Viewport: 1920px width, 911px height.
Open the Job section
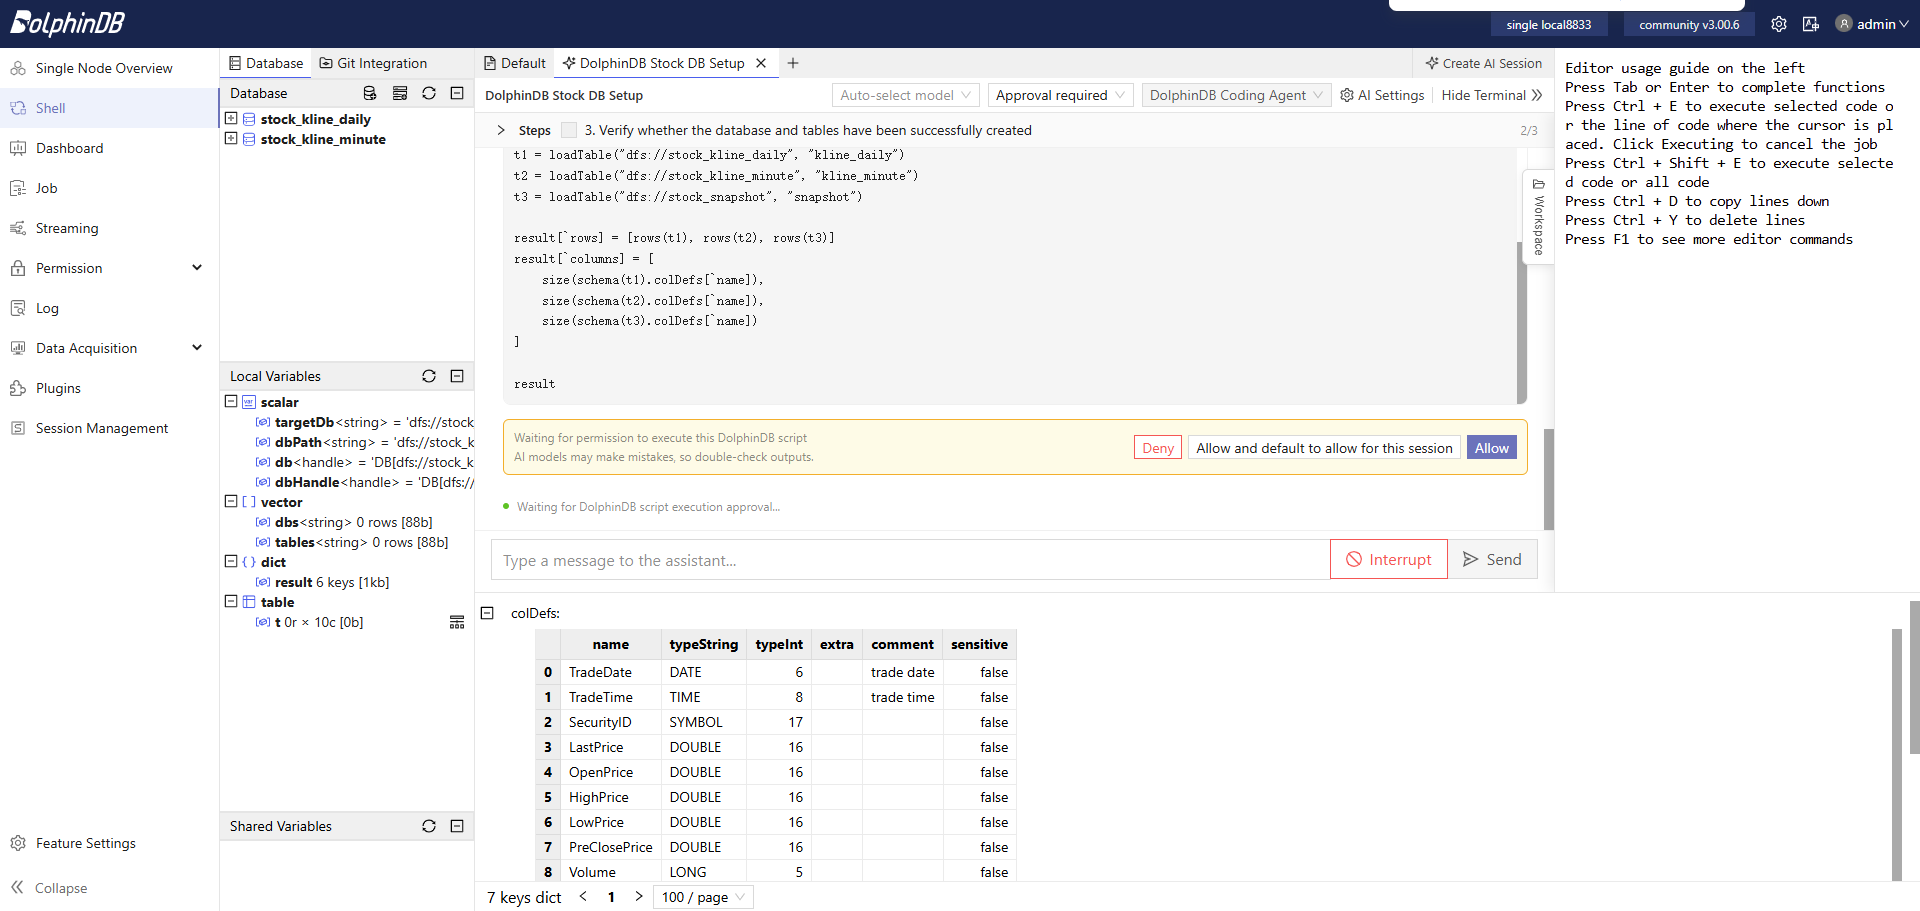[46, 188]
